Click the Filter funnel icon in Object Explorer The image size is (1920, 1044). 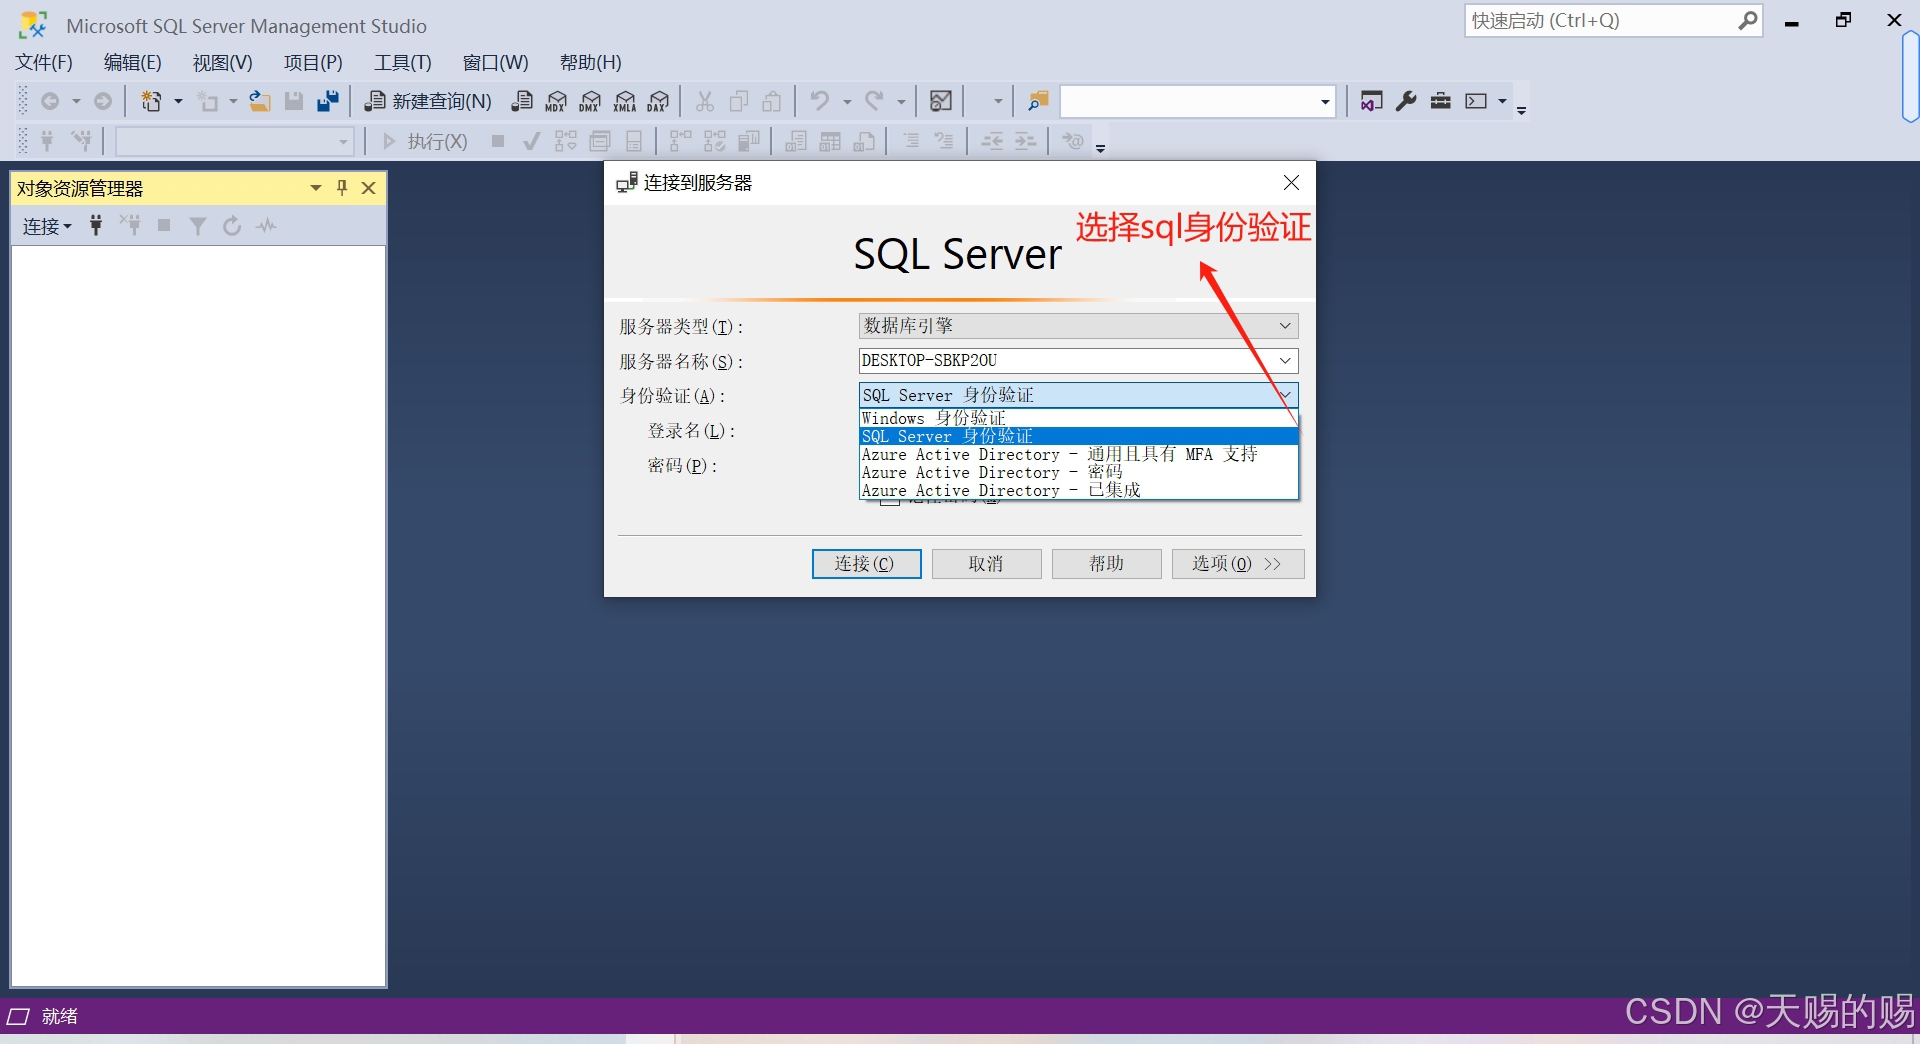click(198, 226)
